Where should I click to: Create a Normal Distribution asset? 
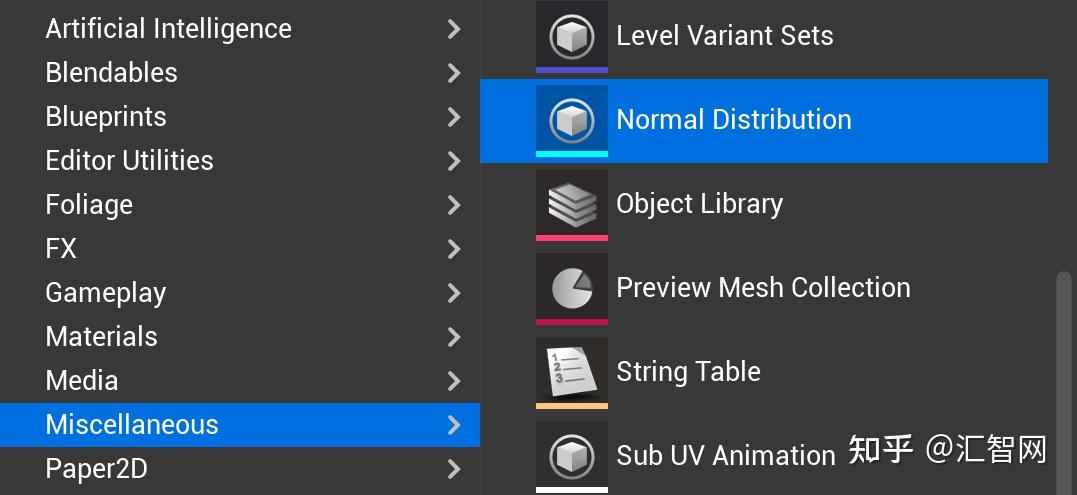pyautogui.click(x=734, y=120)
